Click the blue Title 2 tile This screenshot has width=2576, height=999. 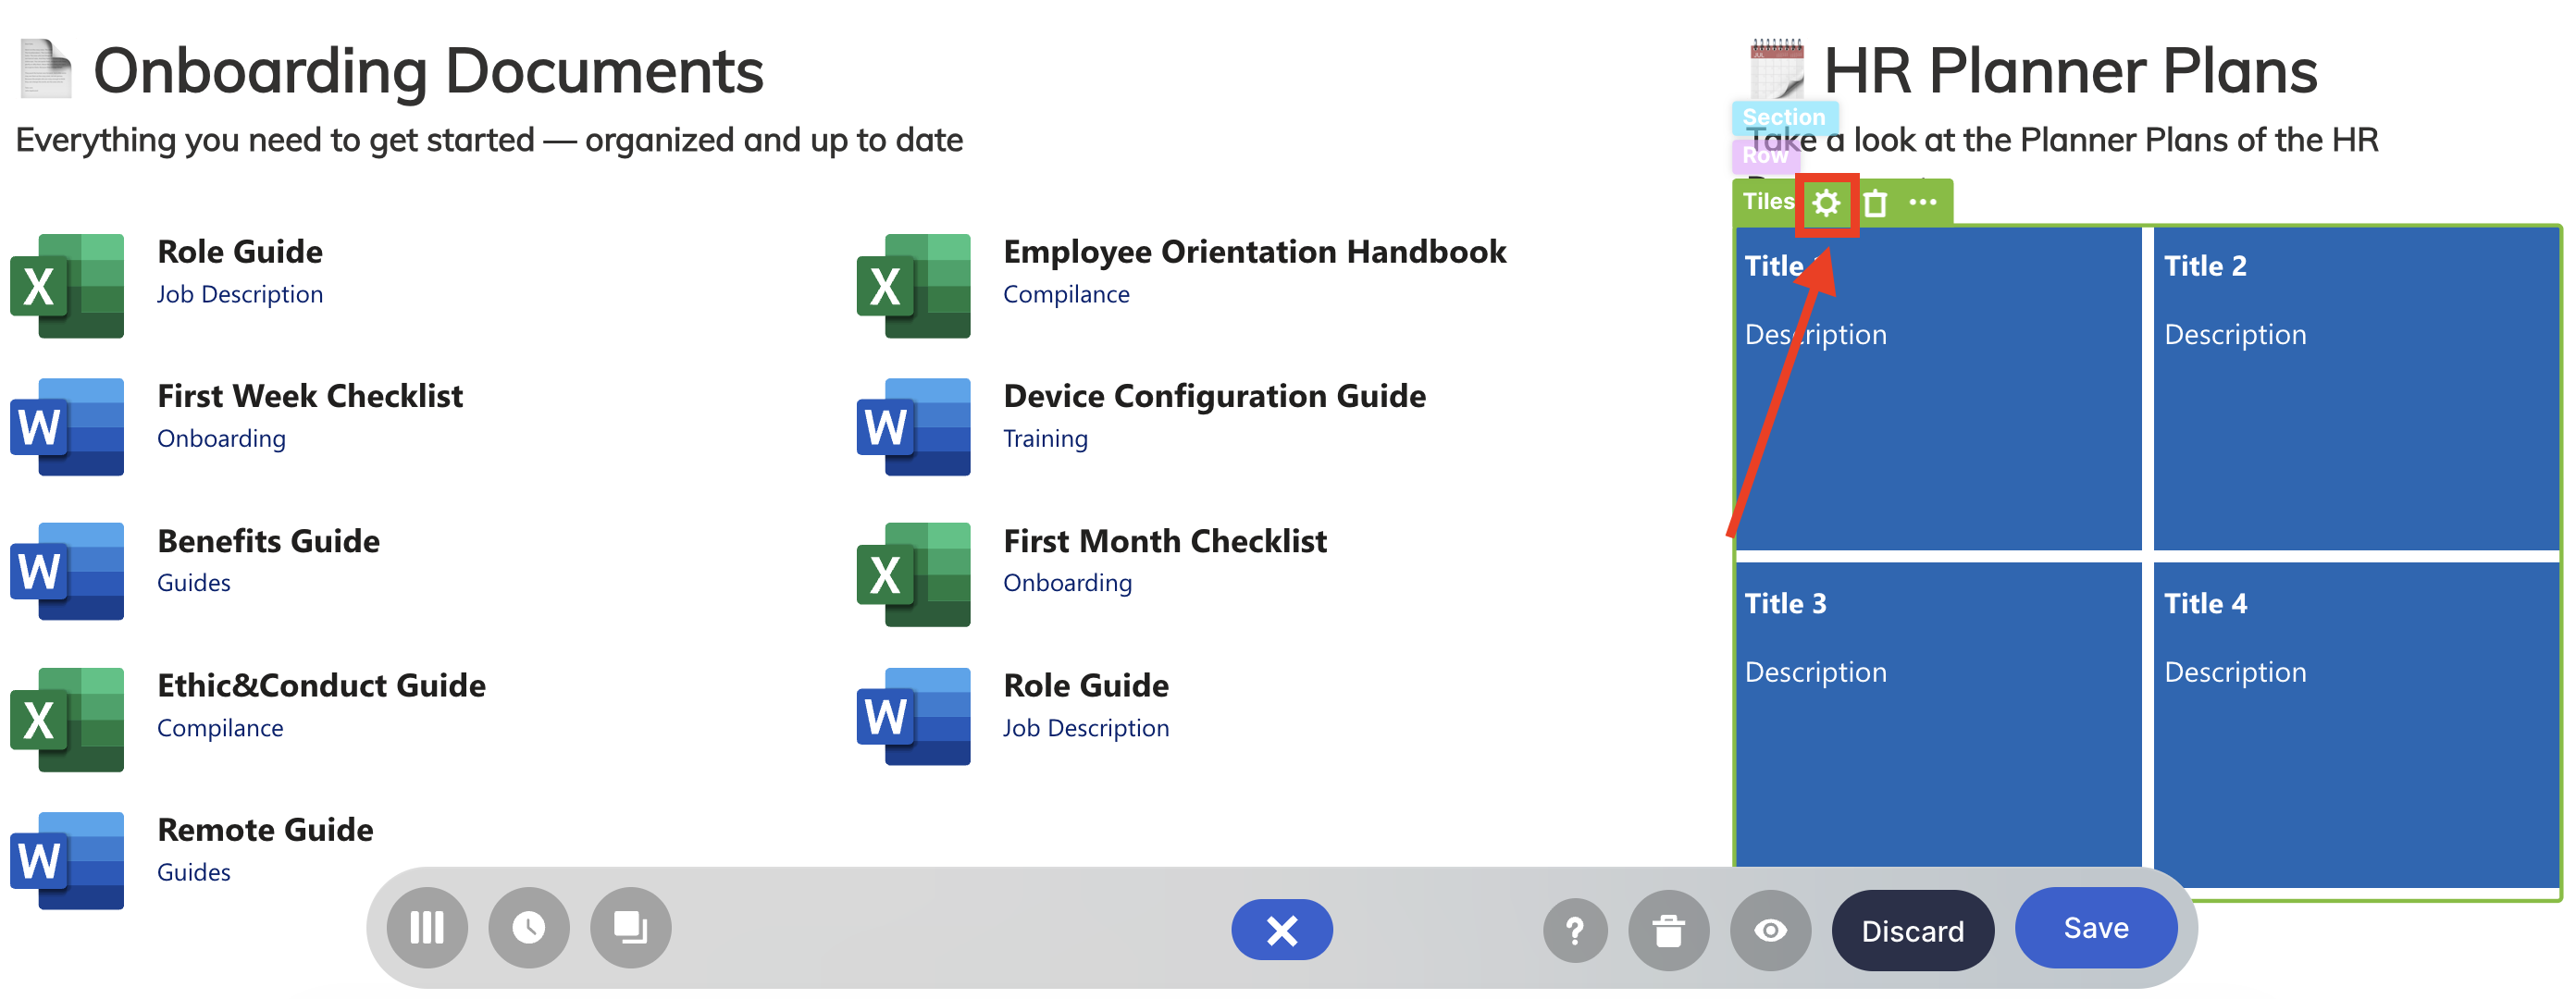[2355, 390]
